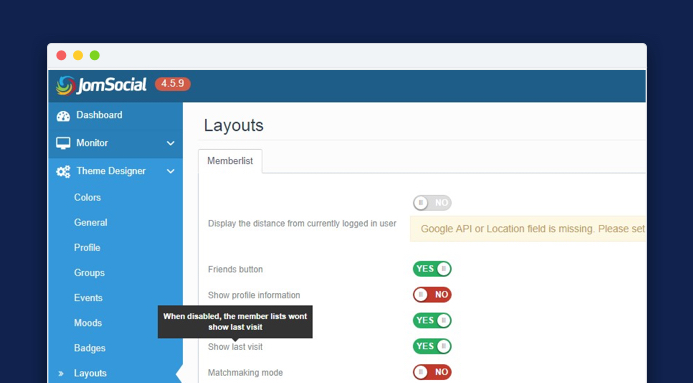Turn off the Show last visit switch
693x383 pixels.
[432, 346]
